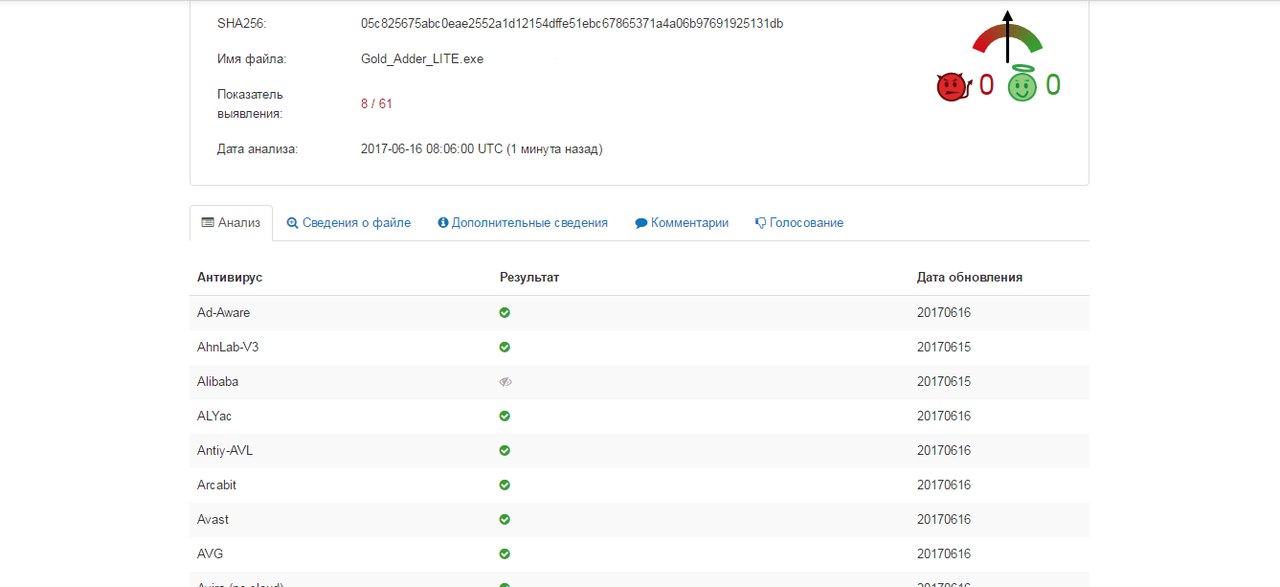Screen dimensions: 1280x587
Task: Click the green checkmark for ALYac
Action: tap(505, 416)
